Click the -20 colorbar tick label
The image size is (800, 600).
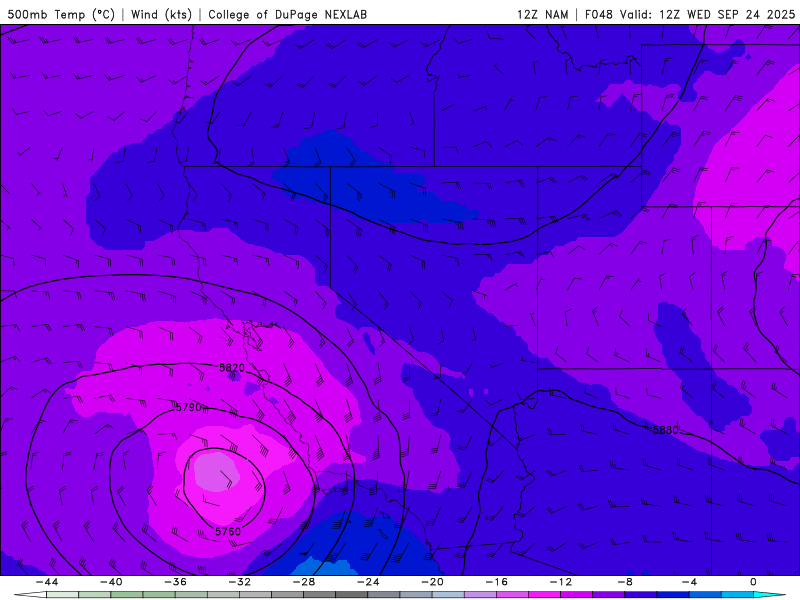433,582
